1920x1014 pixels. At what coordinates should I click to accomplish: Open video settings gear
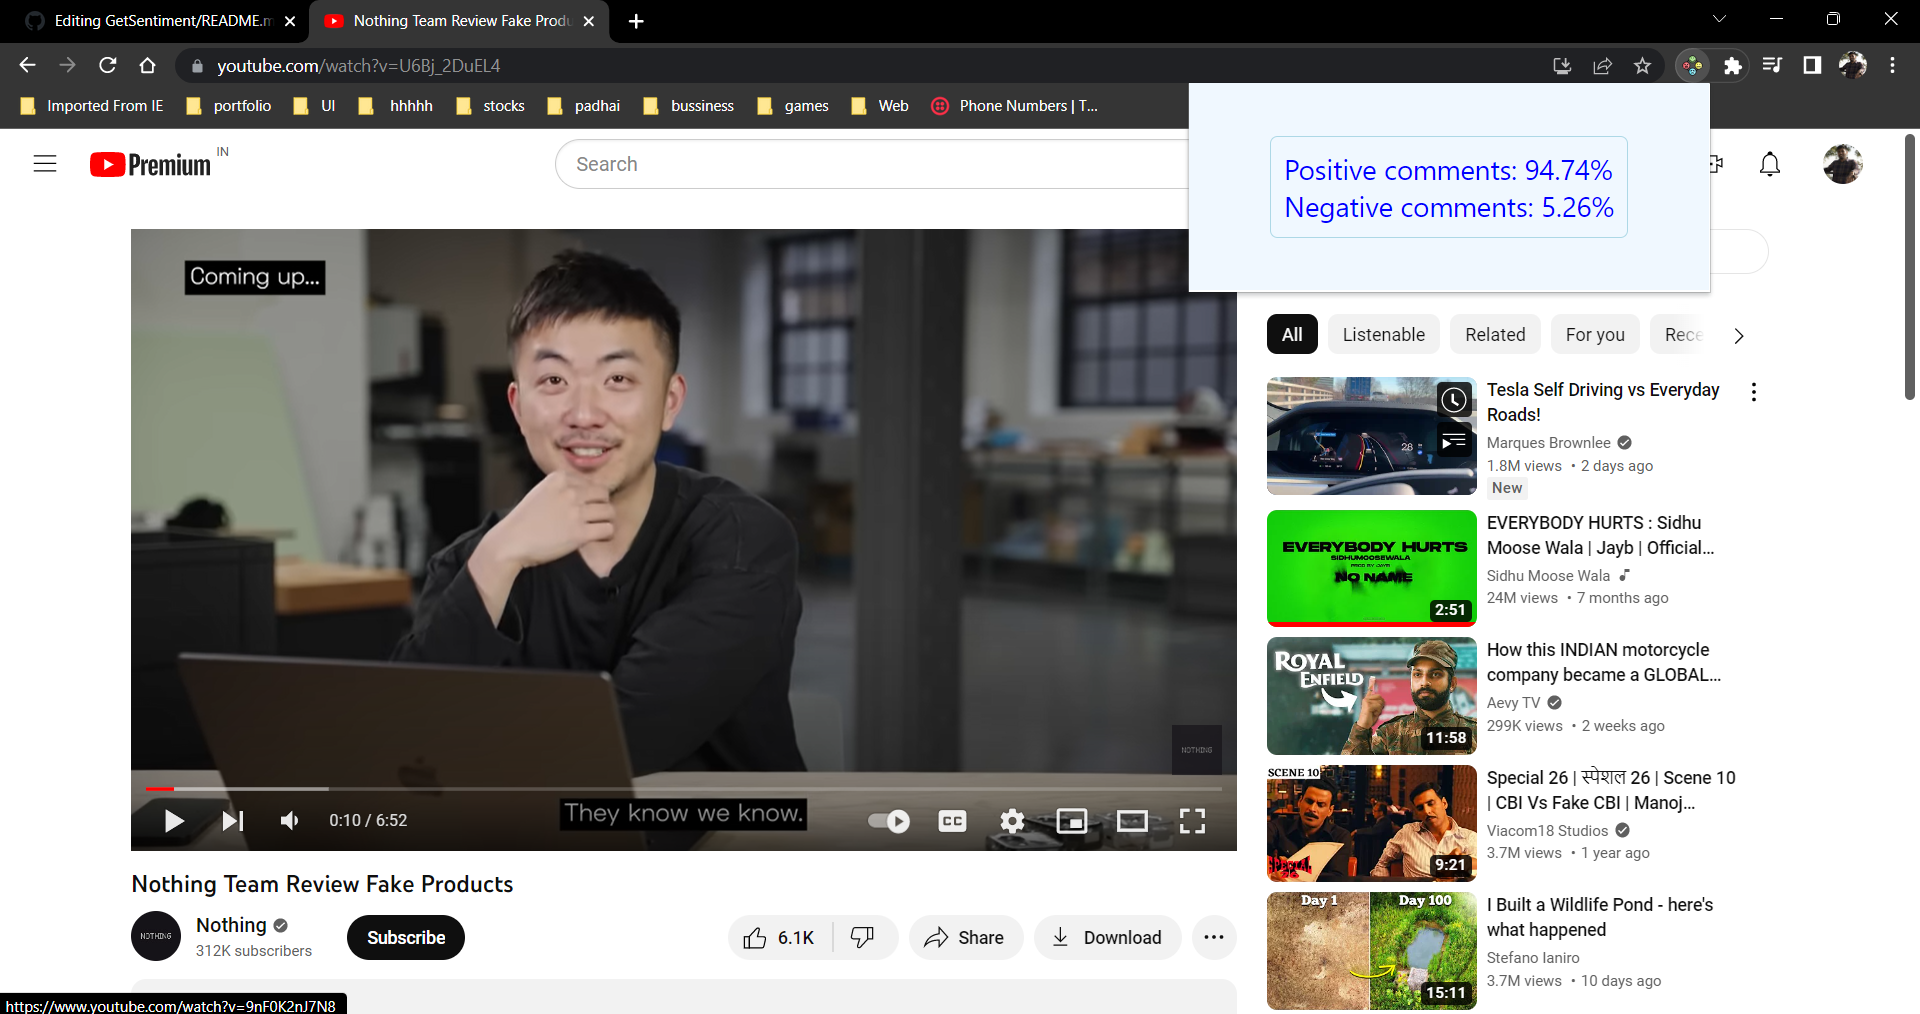pos(1012,821)
